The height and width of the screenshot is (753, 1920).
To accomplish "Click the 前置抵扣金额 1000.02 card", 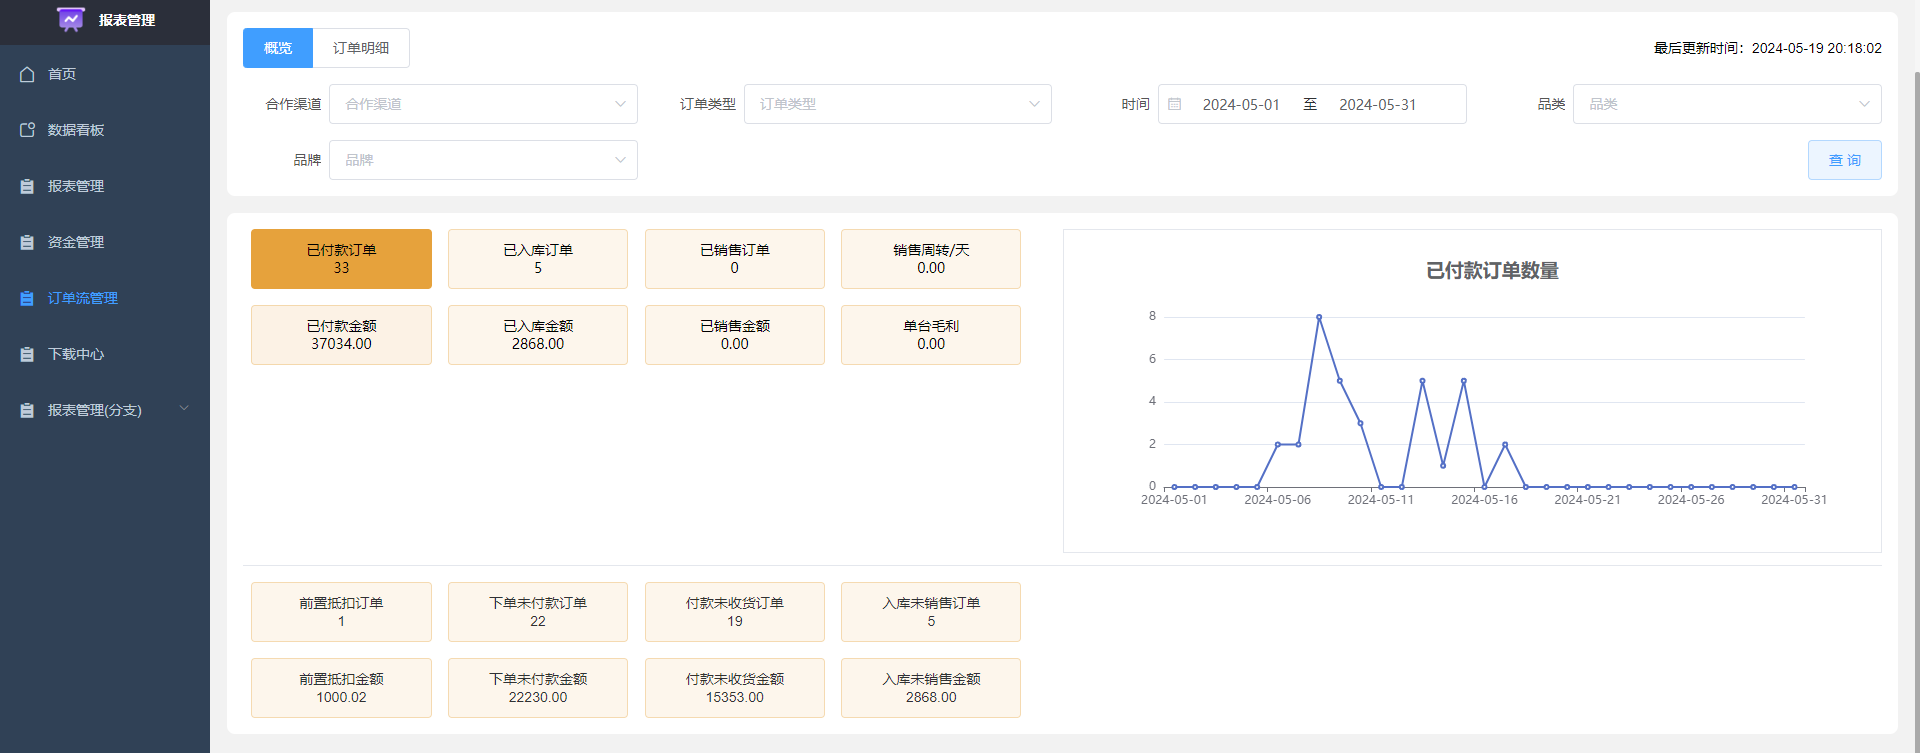I will 341,688.
